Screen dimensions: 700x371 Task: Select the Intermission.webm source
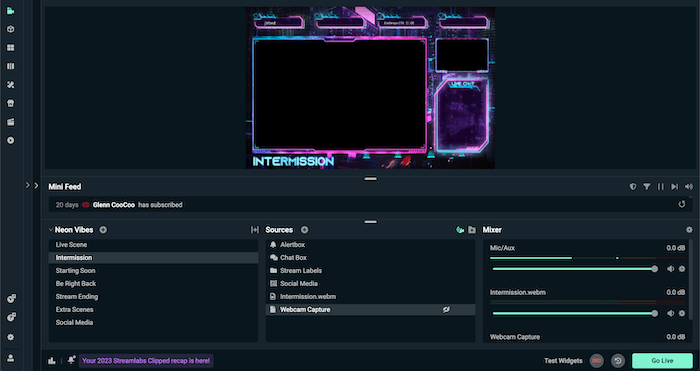pyautogui.click(x=371, y=296)
